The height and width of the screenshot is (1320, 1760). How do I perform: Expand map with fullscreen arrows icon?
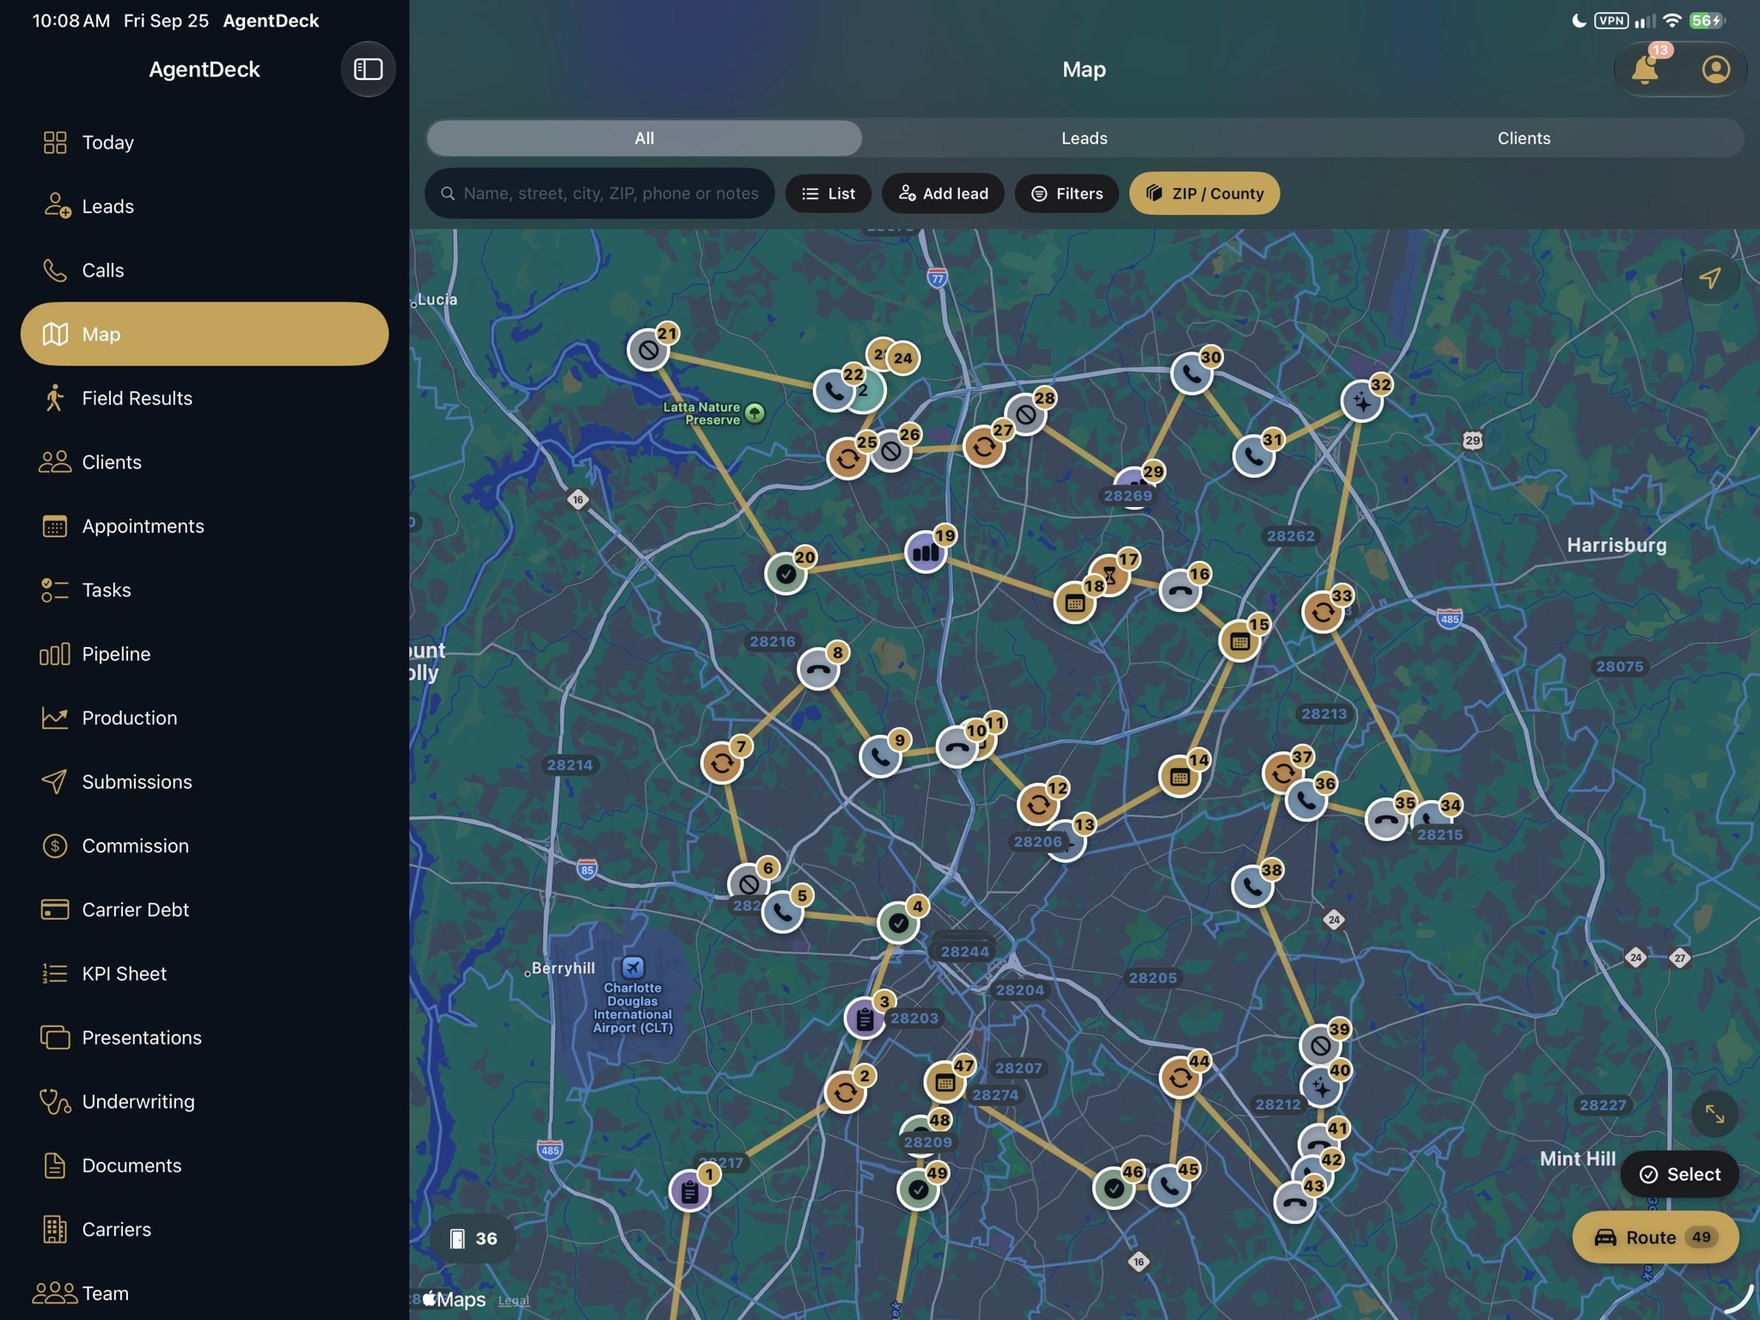tap(1714, 1113)
